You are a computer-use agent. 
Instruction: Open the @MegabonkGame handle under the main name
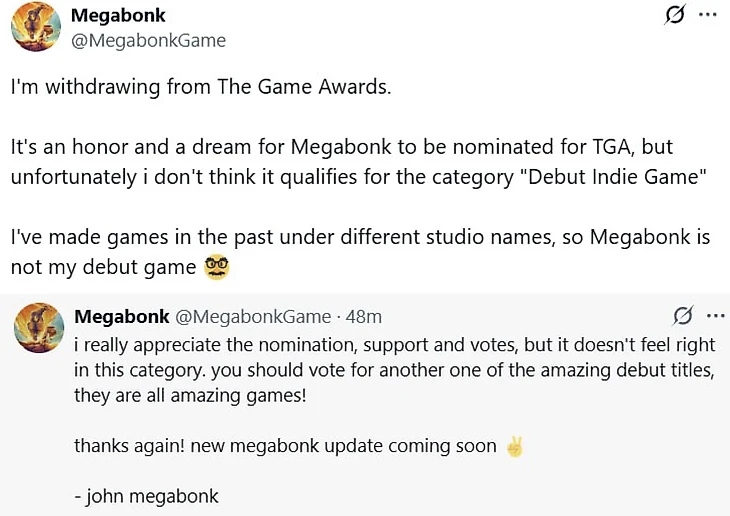coord(148,41)
